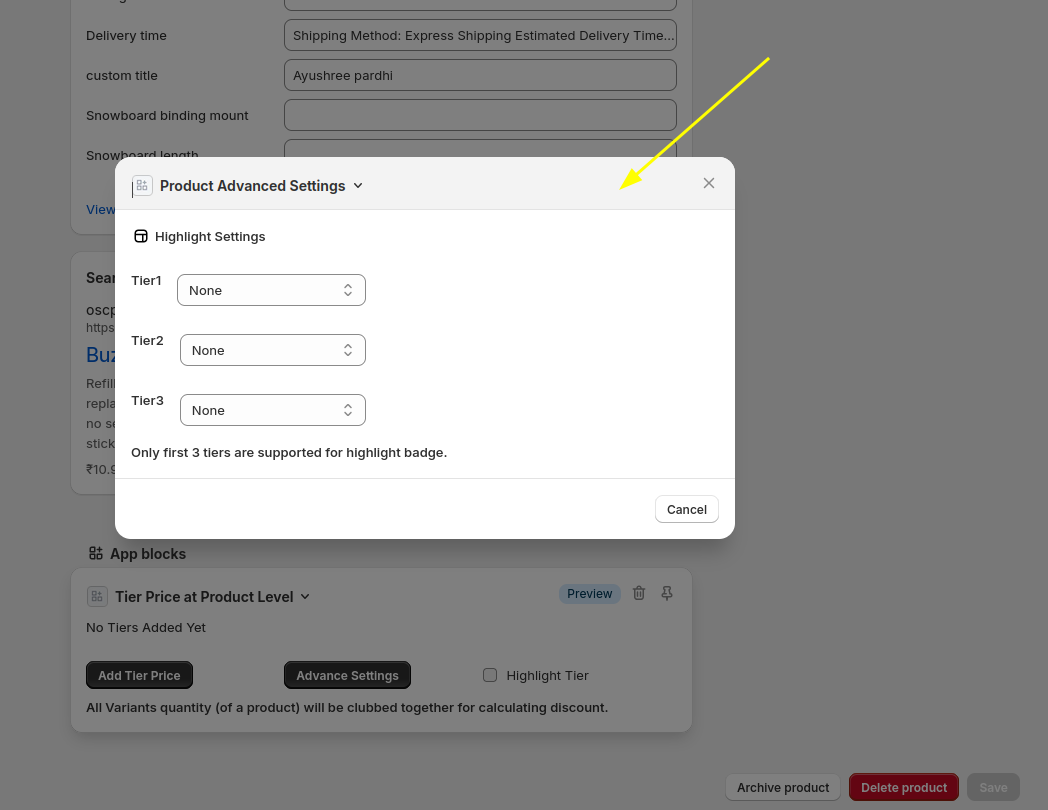The height and width of the screenshot is (810, 1048).
Task: Click the Delete product button
Action: (903, 787)
